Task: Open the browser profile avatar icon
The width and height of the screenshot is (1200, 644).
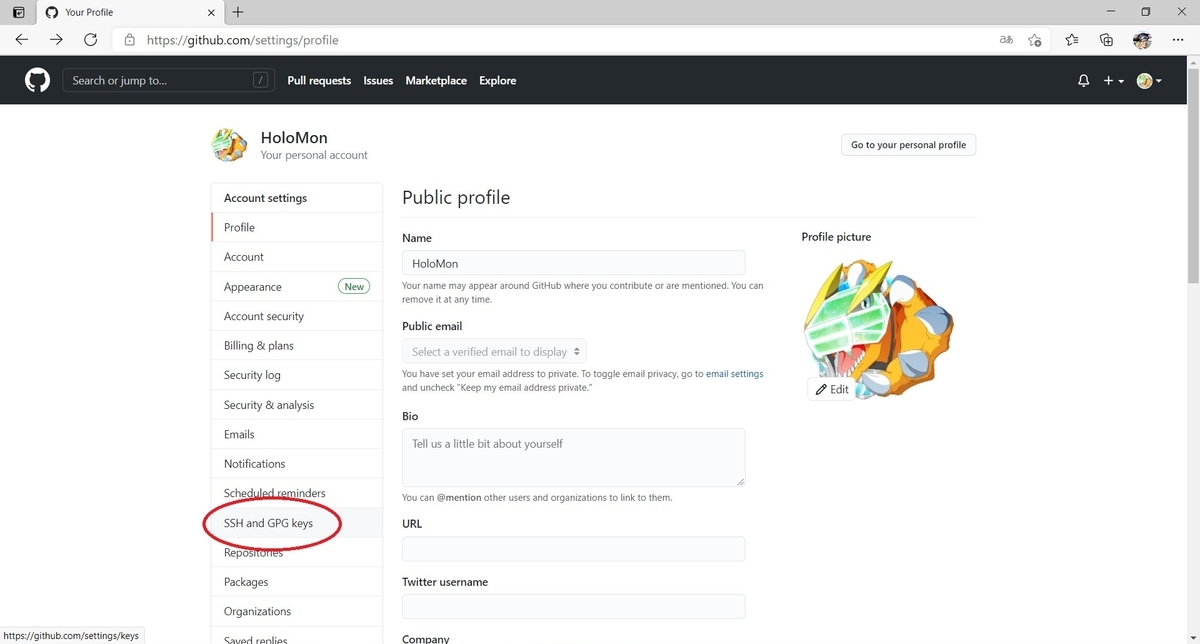Action: pos(1142,40)
